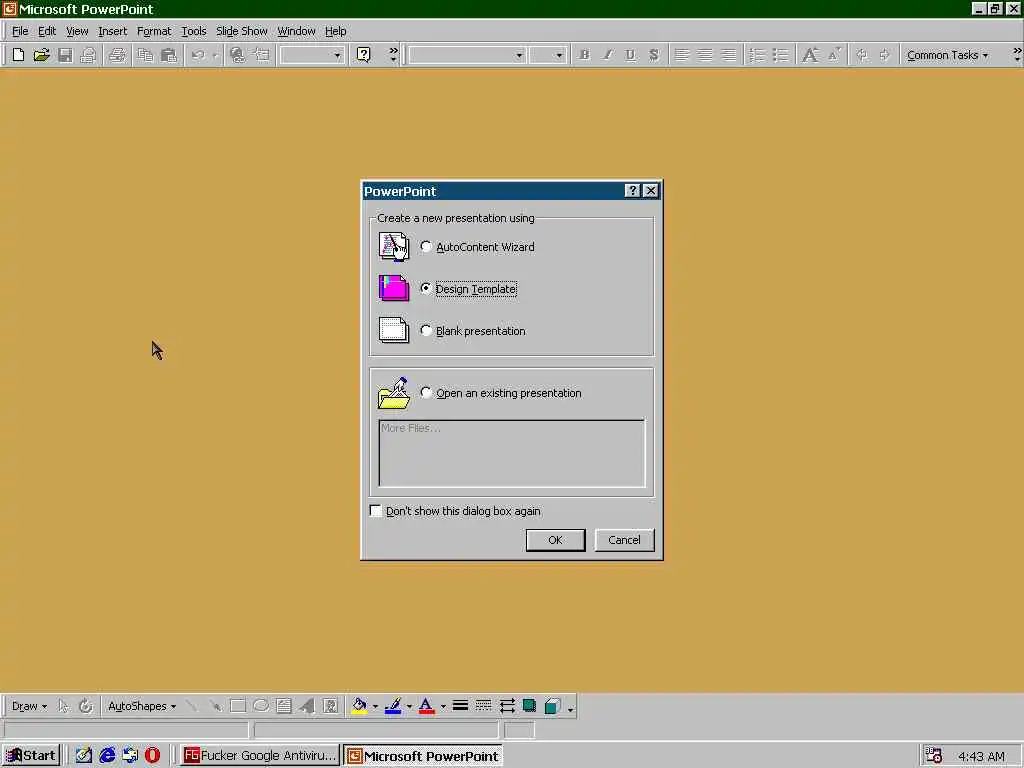Align text left icon
Screen dimensions: 1024x768
pos(681,55)
